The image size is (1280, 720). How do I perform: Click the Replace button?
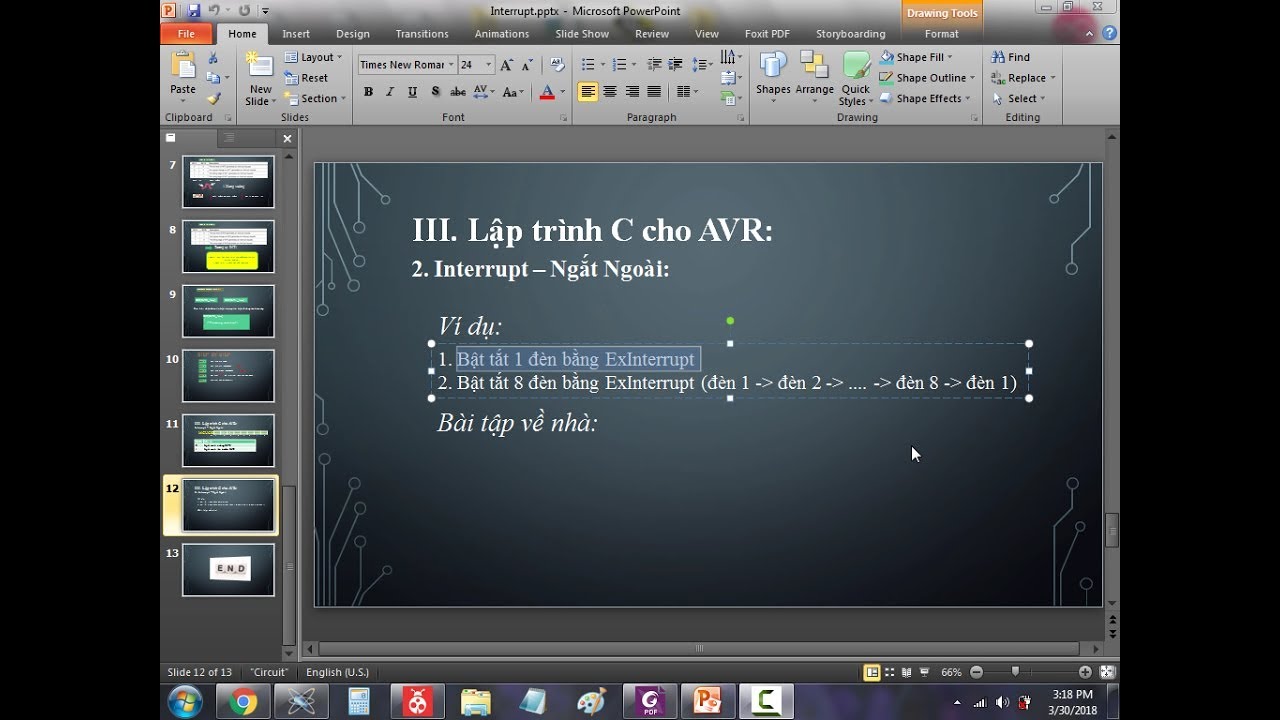[x=1023, y=78]
